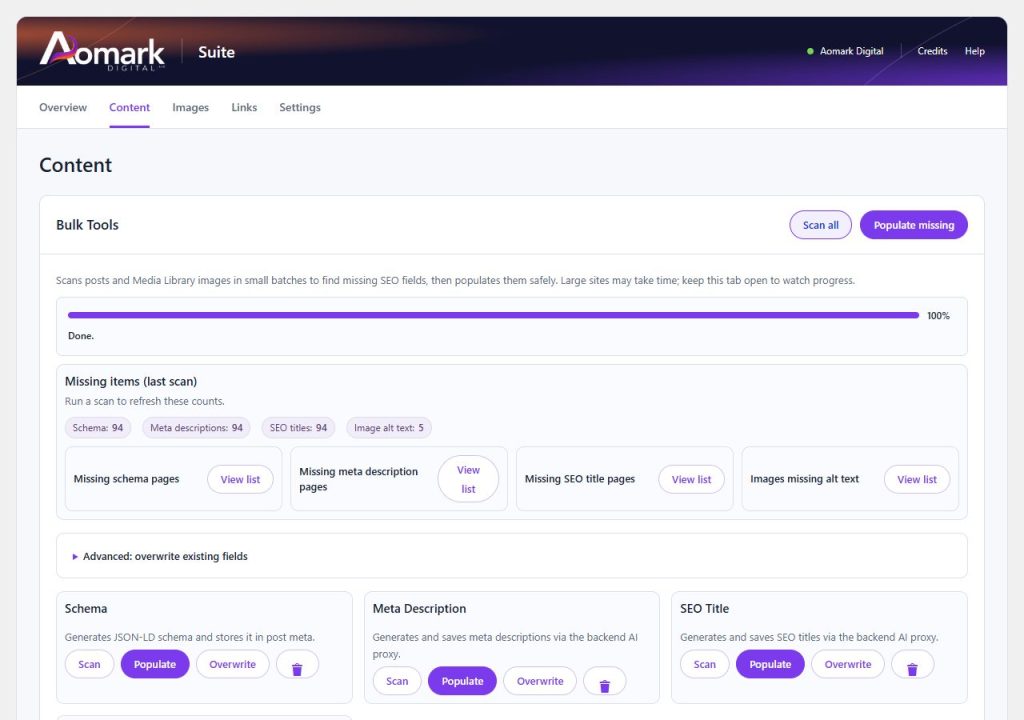Click Overwrite in the SEO Title card
This screenshot has height=720, width=1024.
pyautogui.click(x=848, y=664)
